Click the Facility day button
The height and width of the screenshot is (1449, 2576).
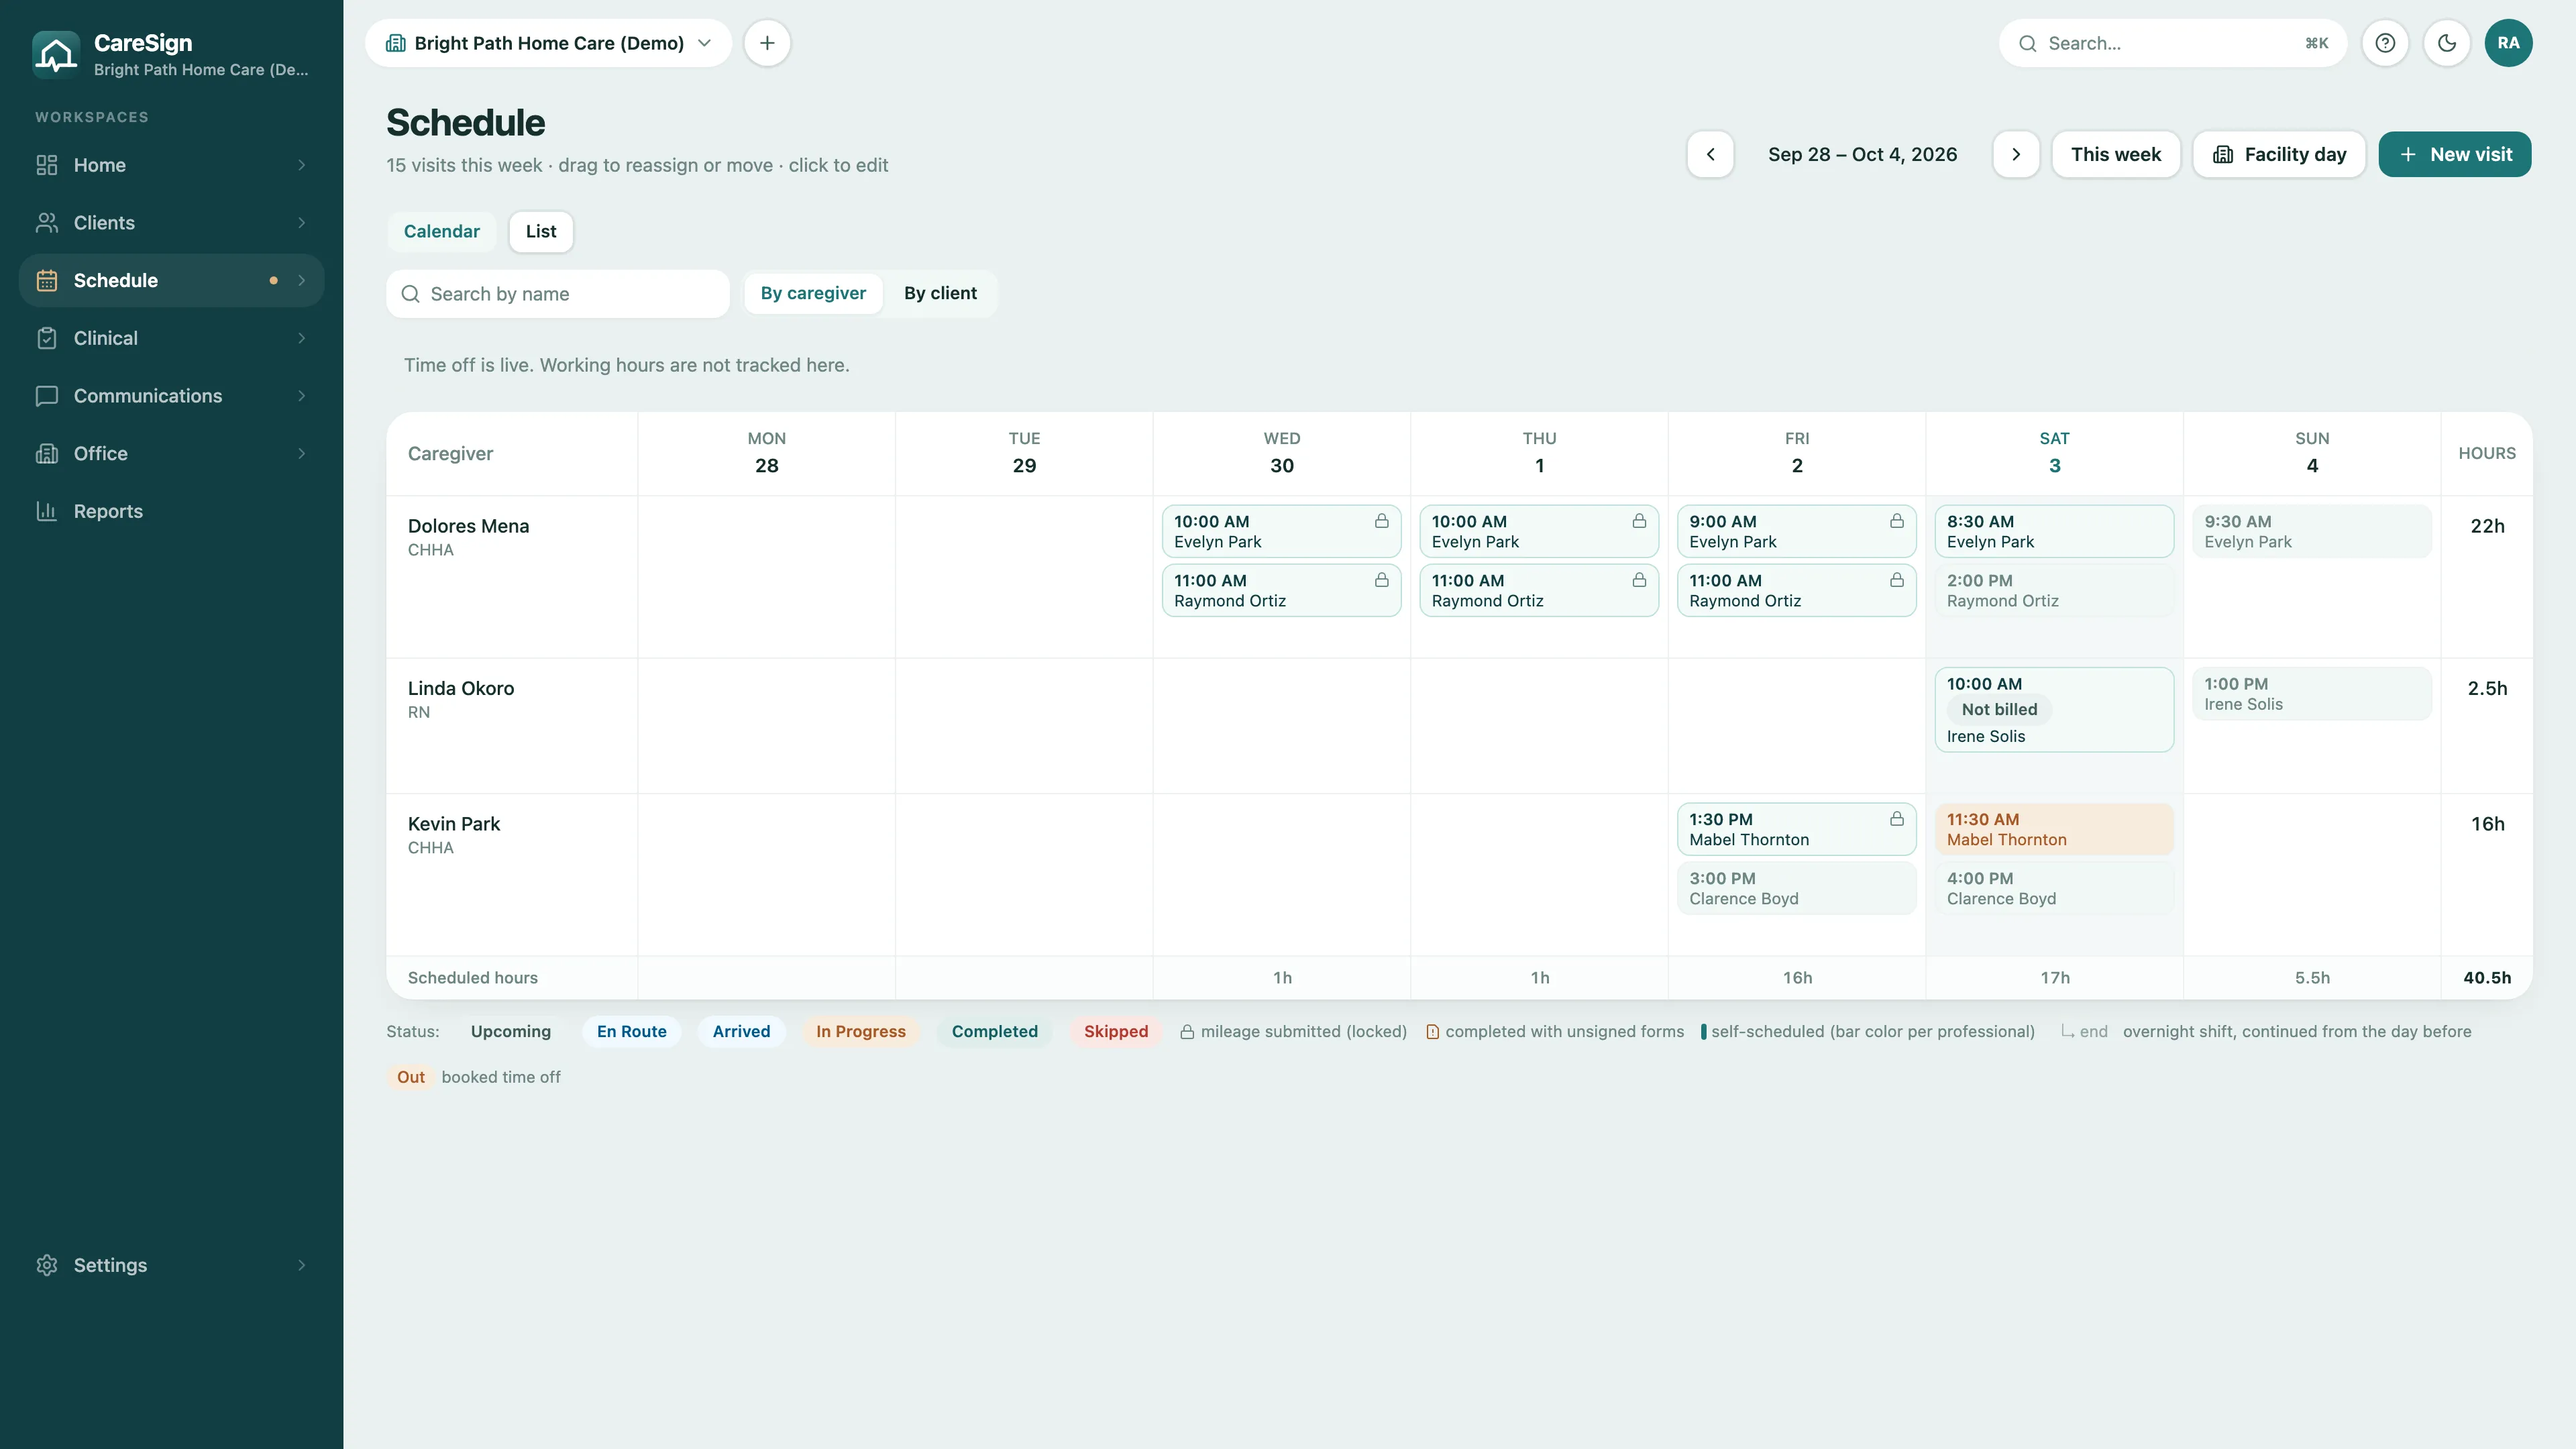pos(2279,154)
